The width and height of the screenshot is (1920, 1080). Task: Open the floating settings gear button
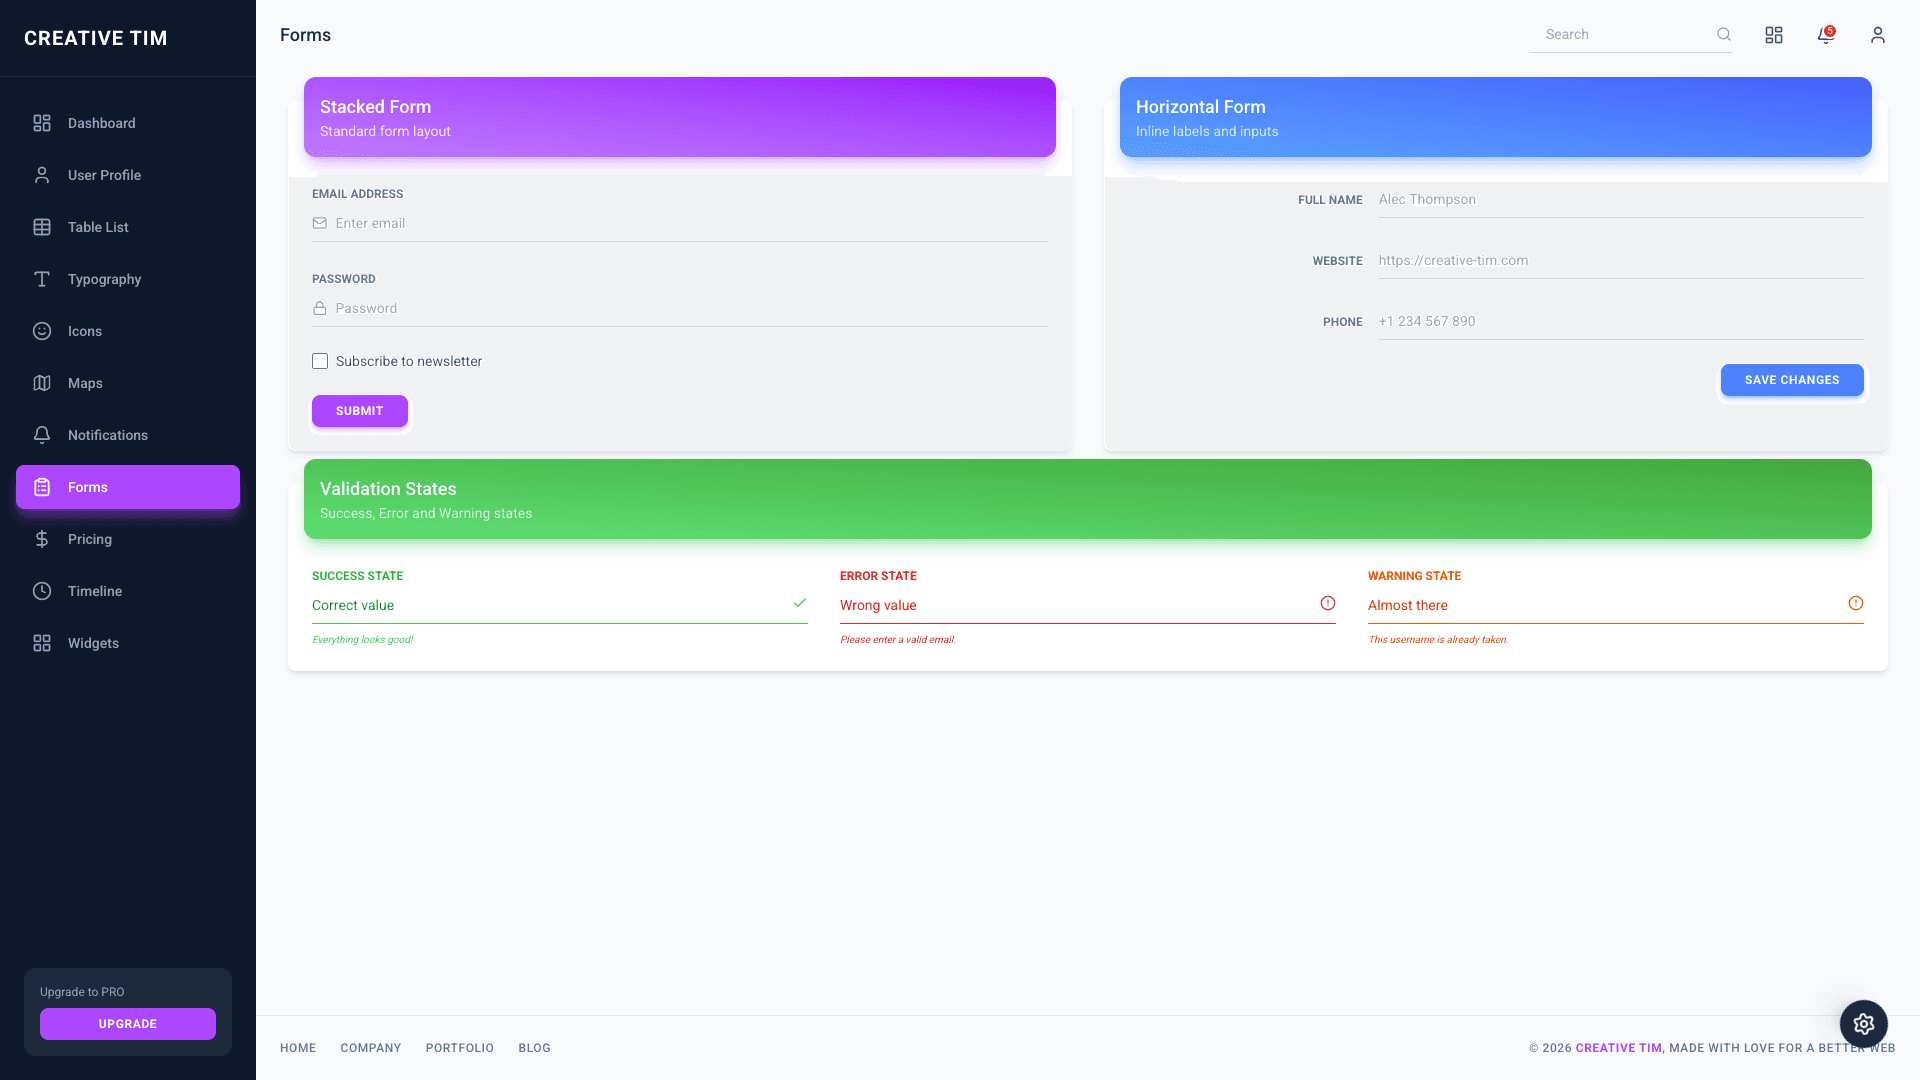(1863, 1024)
